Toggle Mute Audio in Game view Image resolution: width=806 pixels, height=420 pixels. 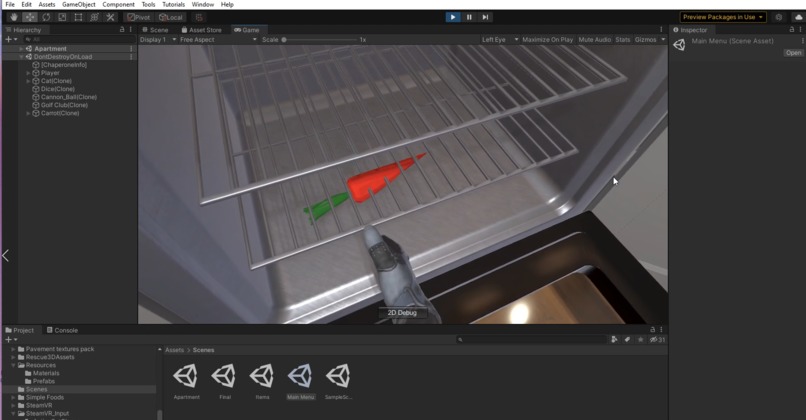pos(595,40)
